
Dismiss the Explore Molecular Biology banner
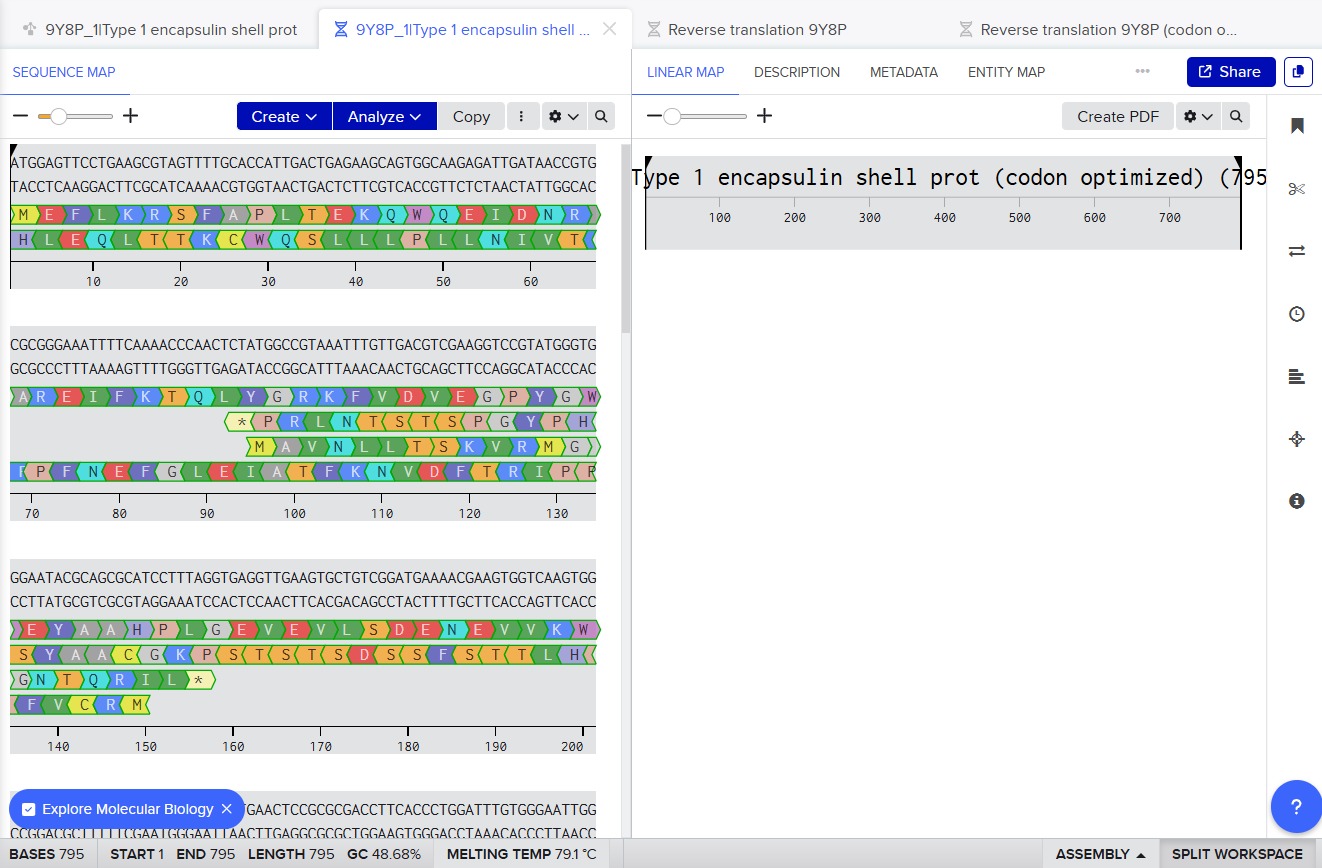pos(227,809)
